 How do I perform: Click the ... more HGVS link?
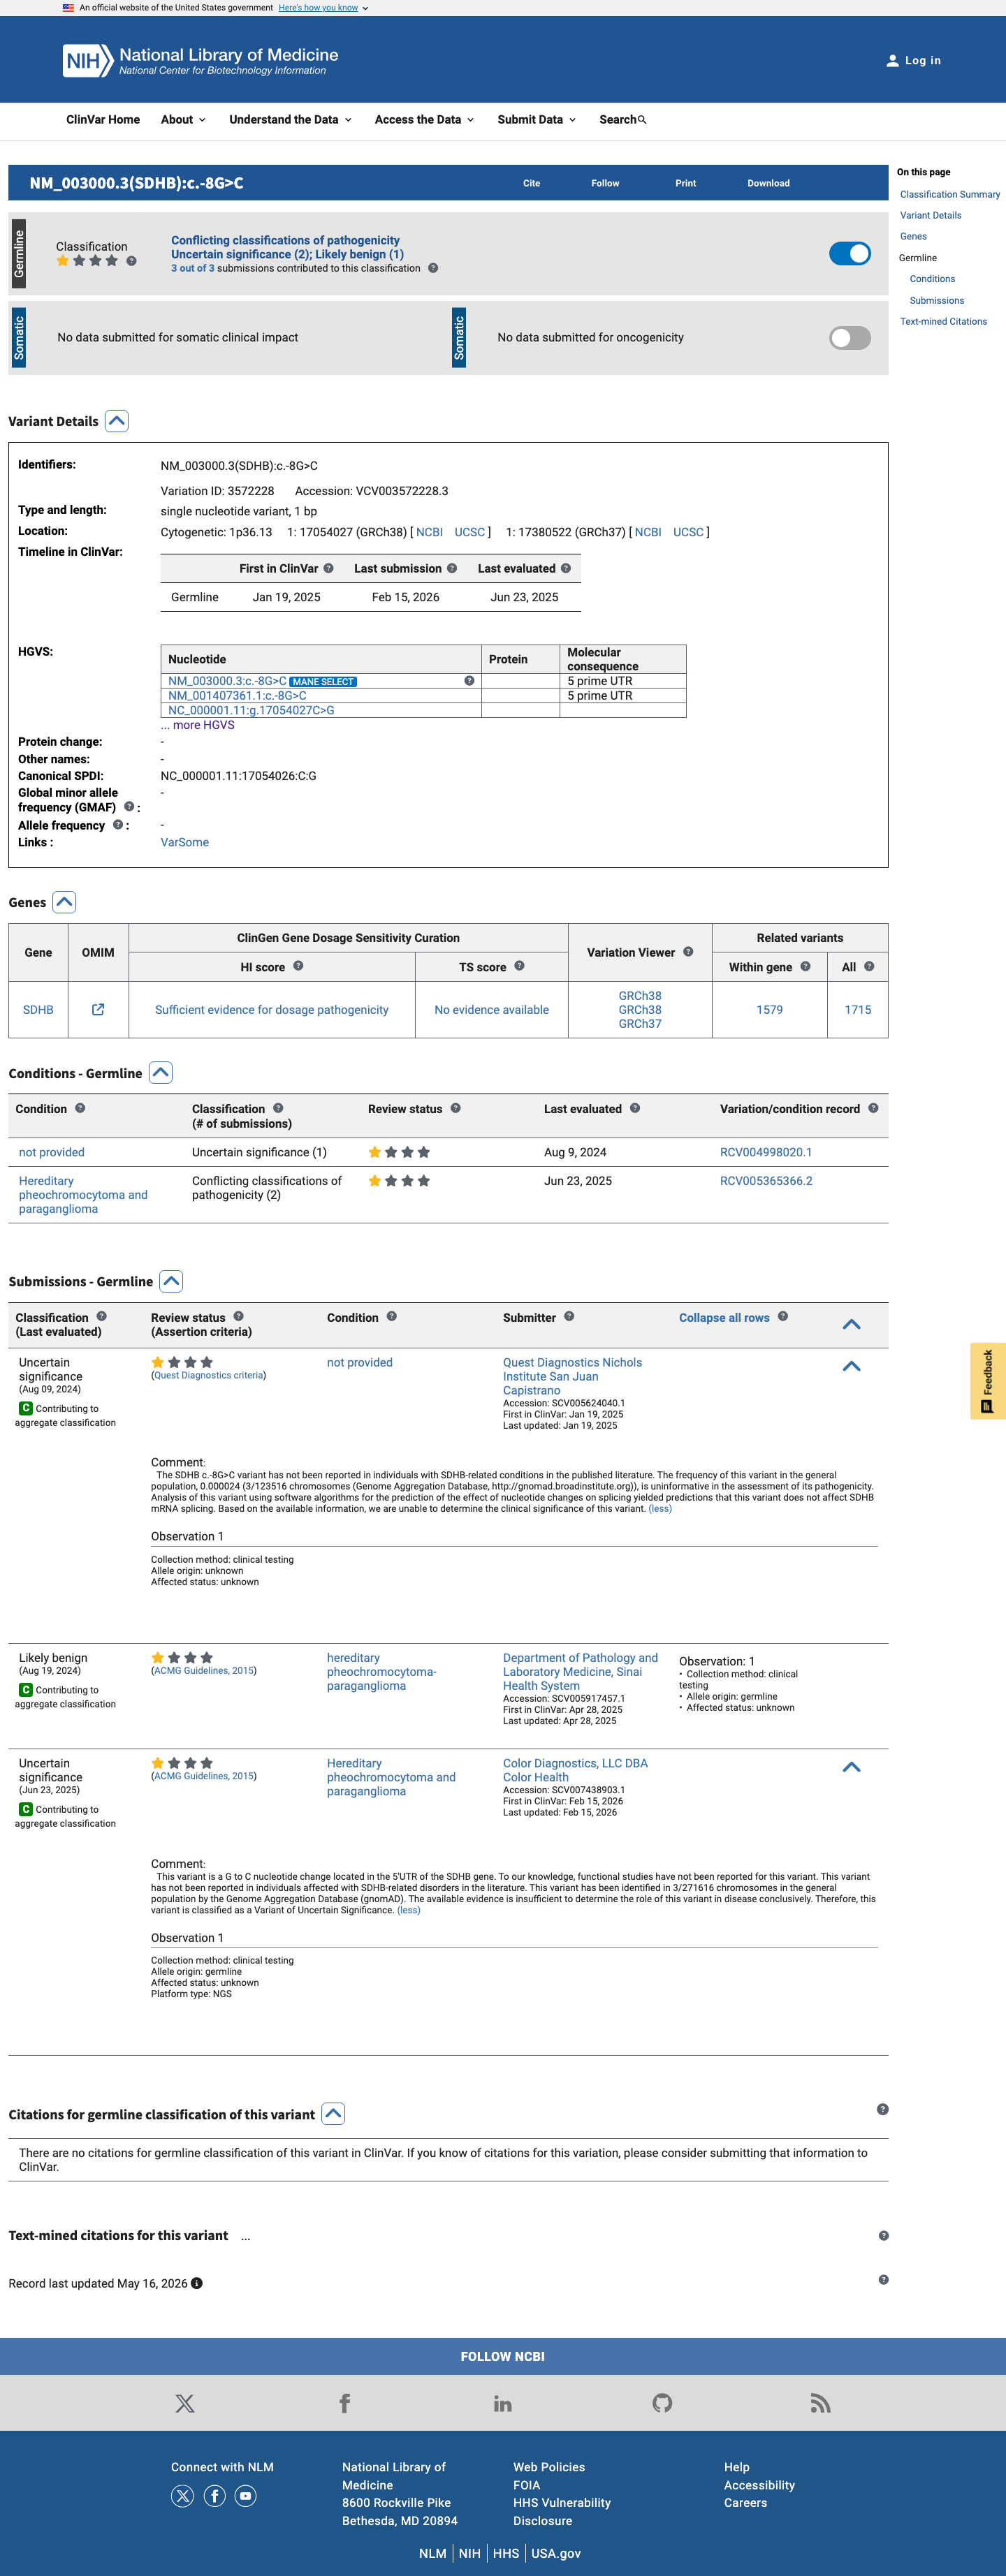click(x=198, y=725)
